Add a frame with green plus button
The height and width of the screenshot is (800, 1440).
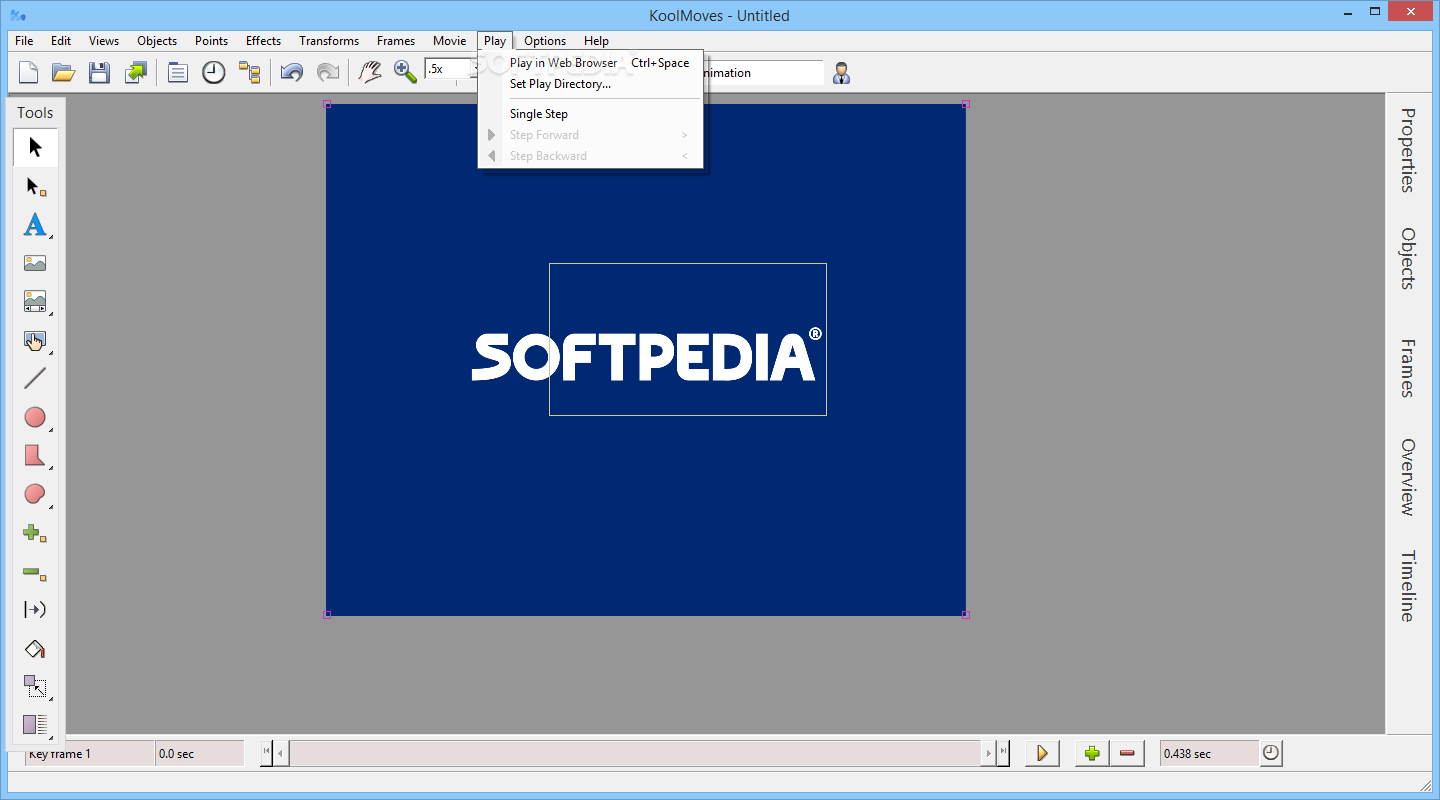point(1092,753)
